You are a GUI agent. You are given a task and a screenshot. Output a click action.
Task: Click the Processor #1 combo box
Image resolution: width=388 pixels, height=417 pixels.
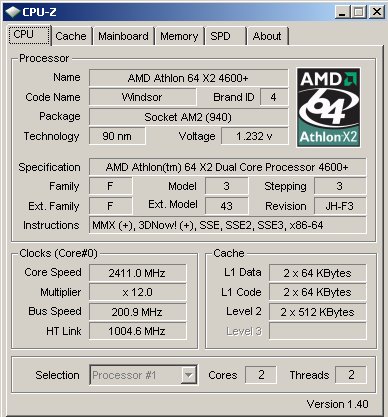143,375
